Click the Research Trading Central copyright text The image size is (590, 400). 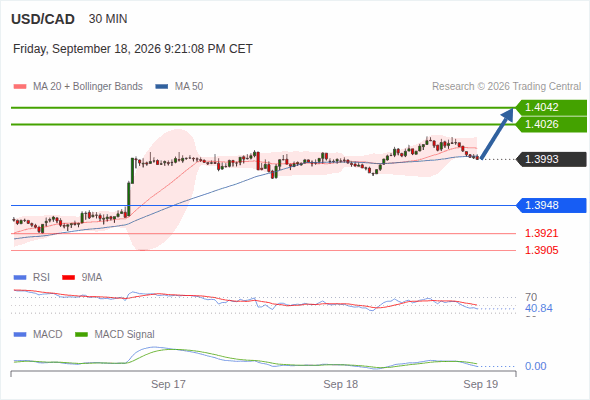(x=506, y=87)
